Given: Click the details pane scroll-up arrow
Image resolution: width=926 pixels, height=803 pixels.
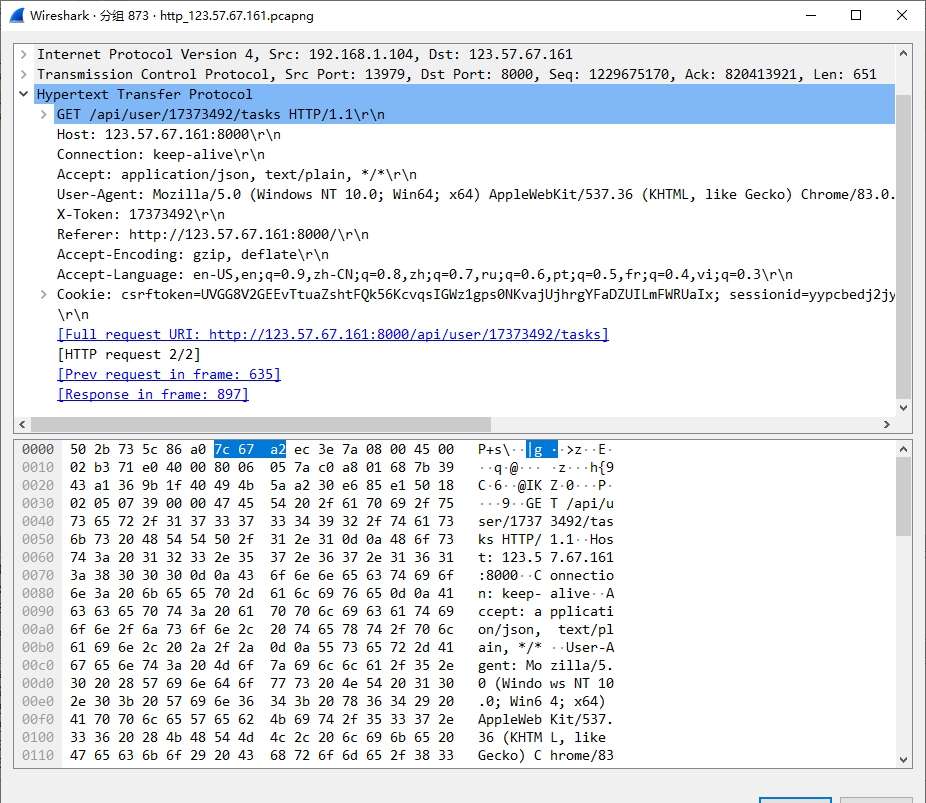Looking at the screenshot, I should (x=903, y=54).
